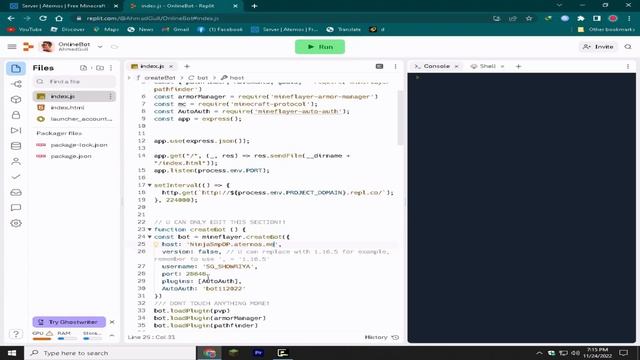Screen dimensions: 640x360
Task: Select the index.js editor tab
Action: (151, 66)
